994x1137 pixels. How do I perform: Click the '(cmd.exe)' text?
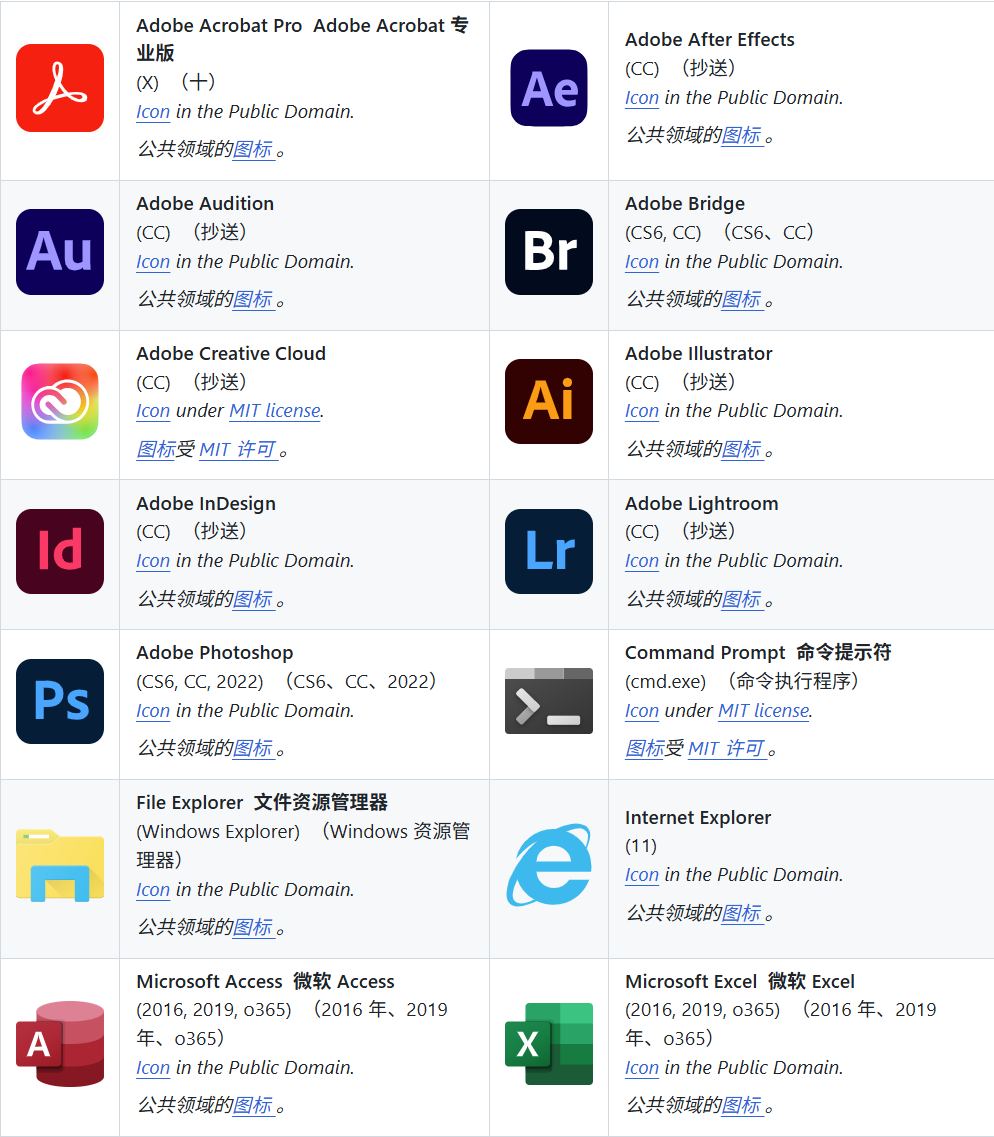tap(666, 682)
